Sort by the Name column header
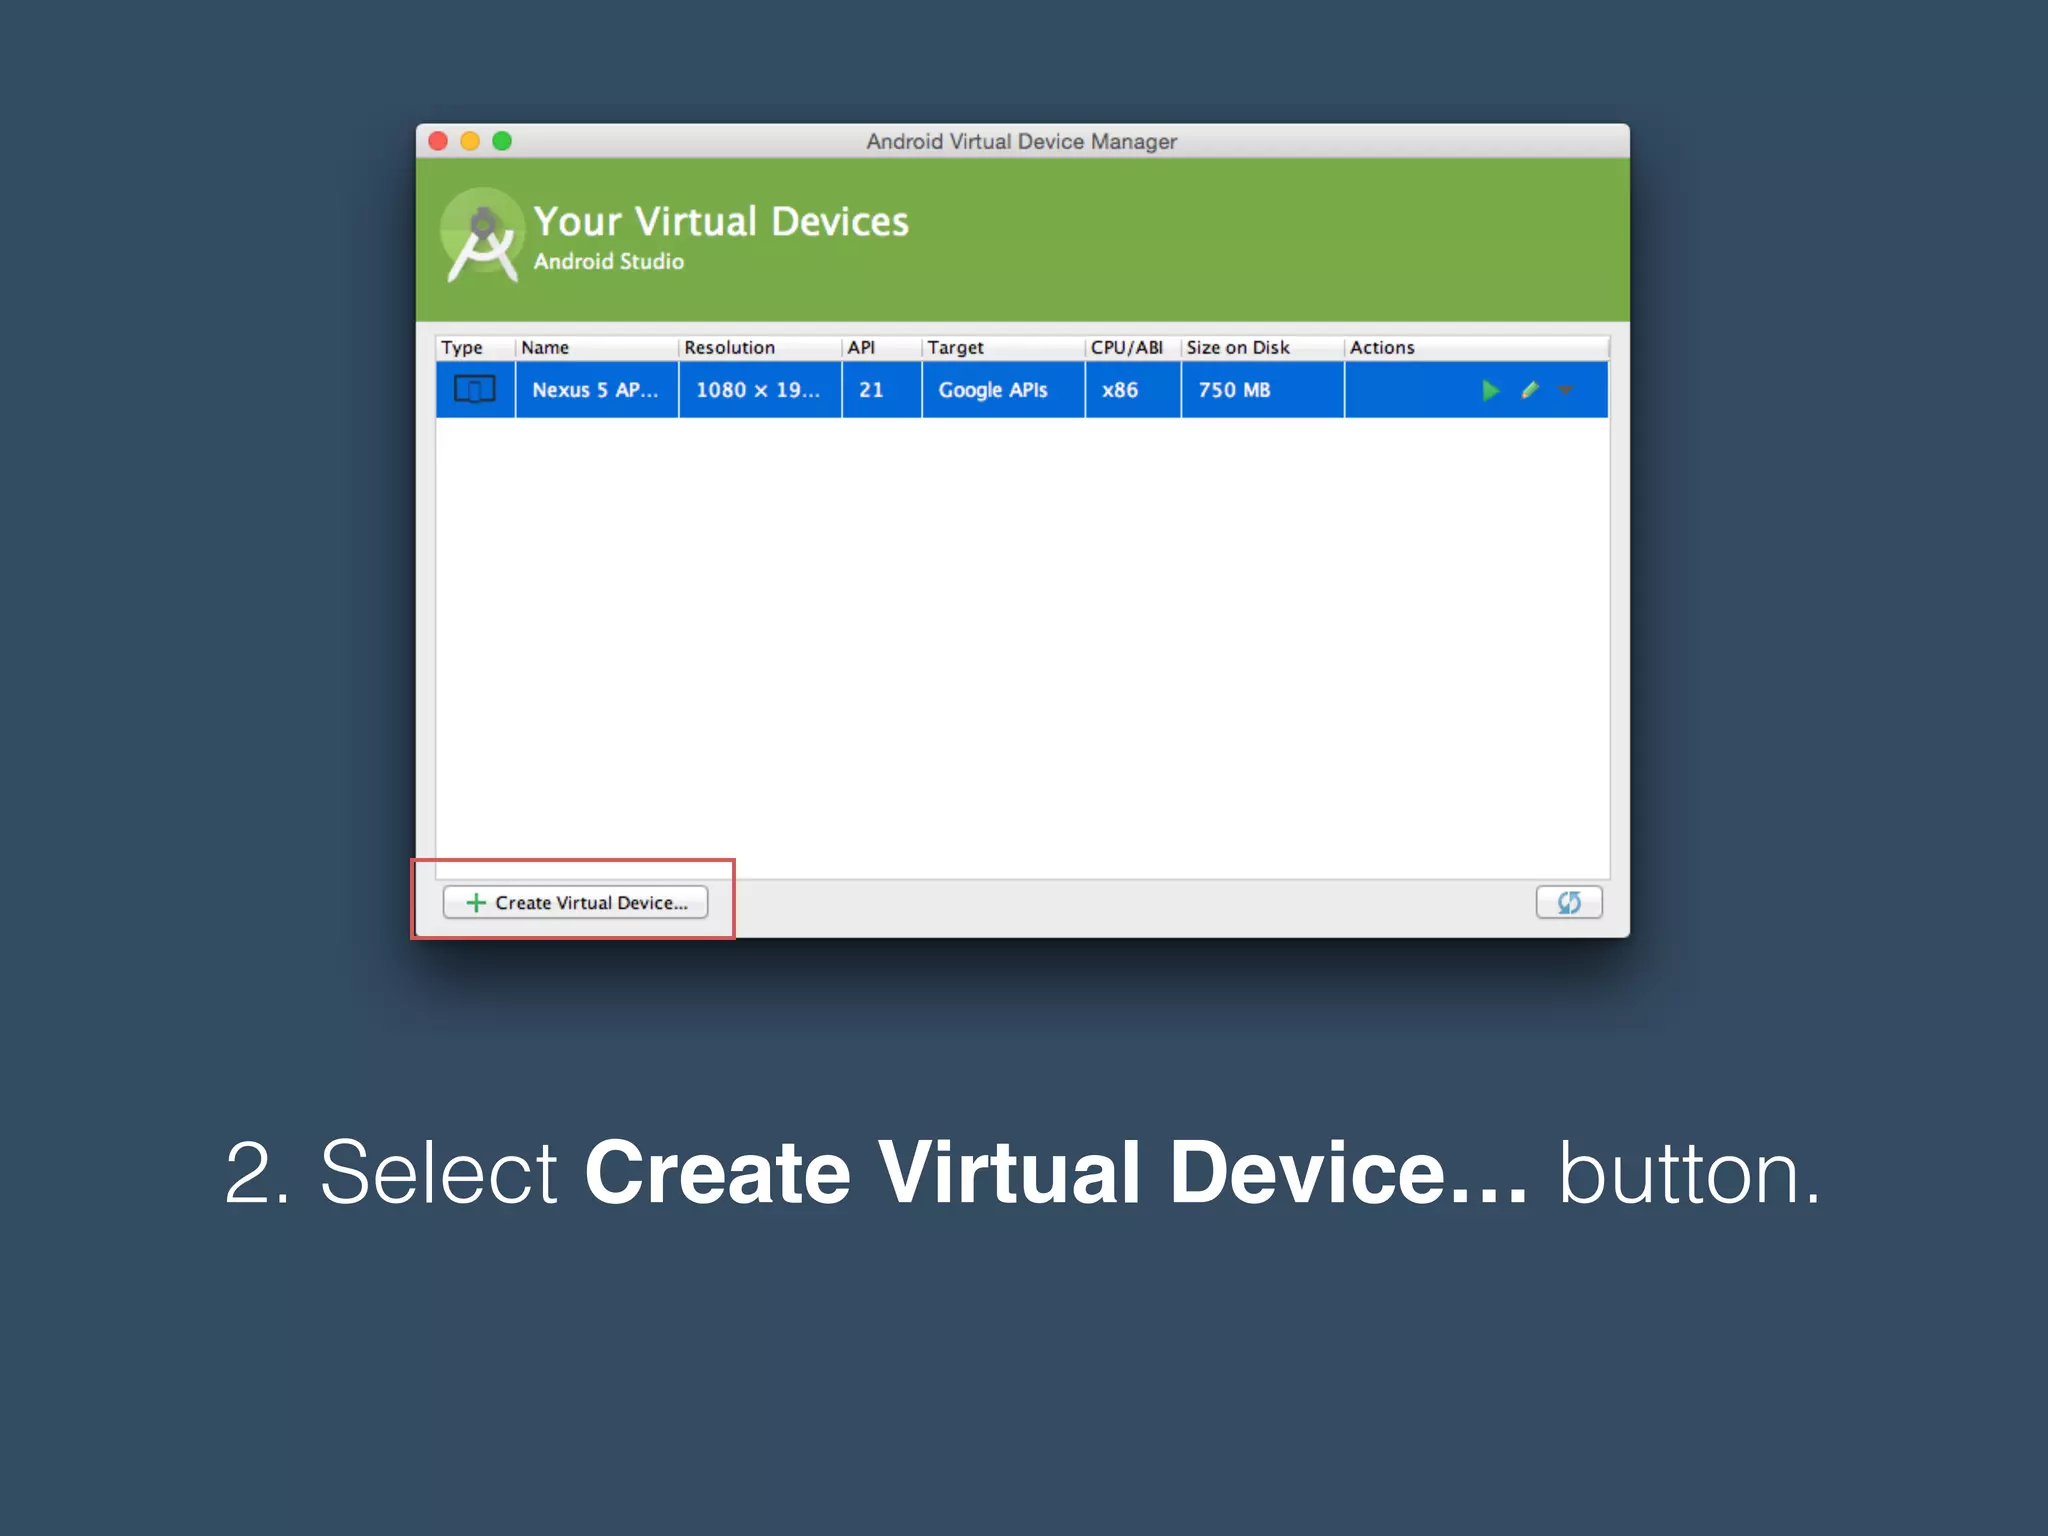2048x1536 pixels. pos(597,347)
